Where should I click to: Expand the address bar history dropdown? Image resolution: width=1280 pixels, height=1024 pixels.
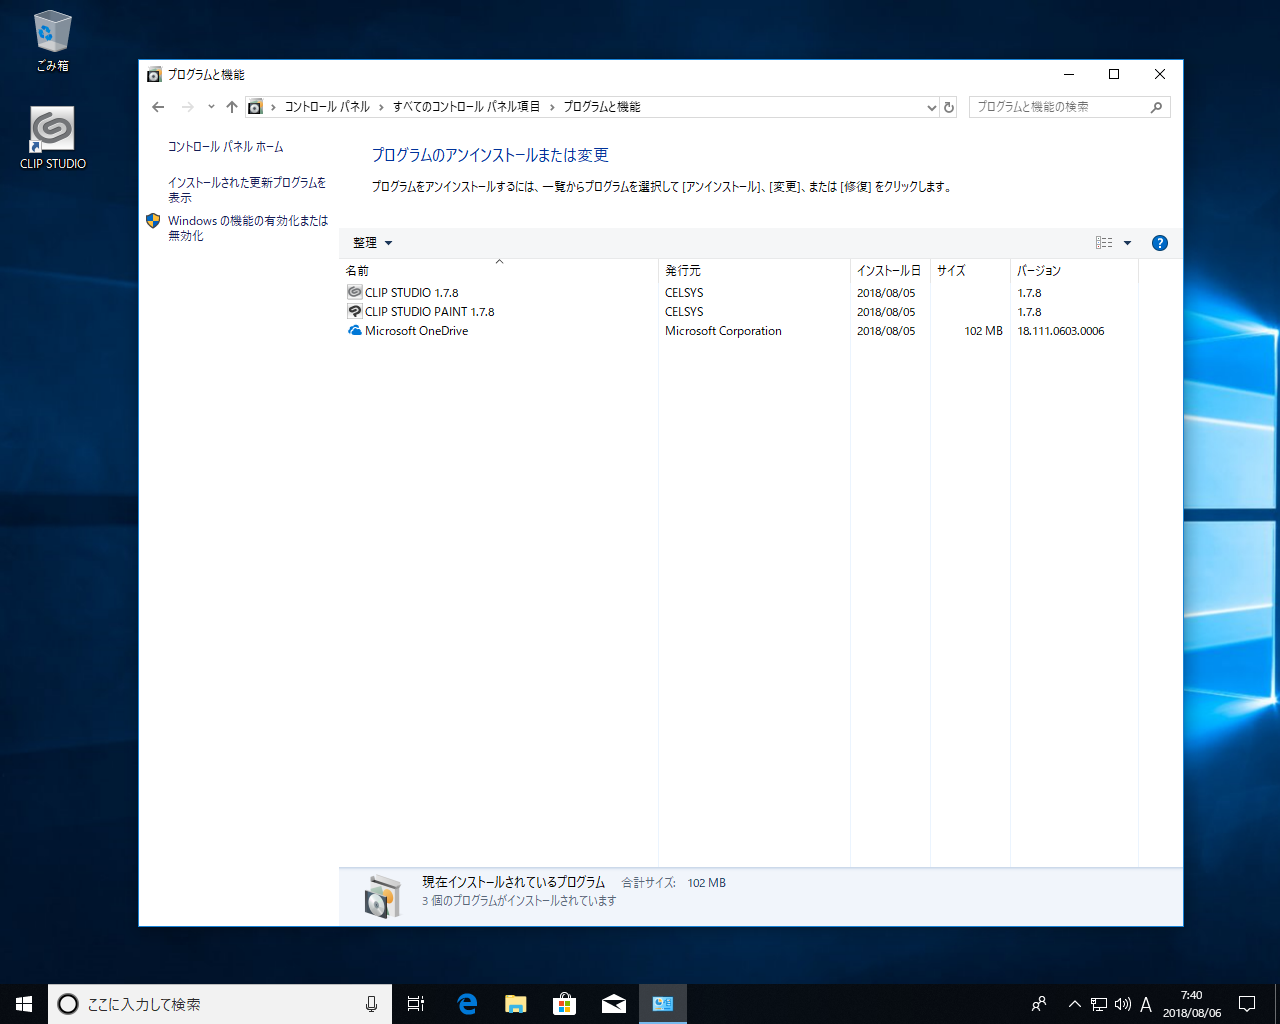pyautogui.click(x=931, y=107)
